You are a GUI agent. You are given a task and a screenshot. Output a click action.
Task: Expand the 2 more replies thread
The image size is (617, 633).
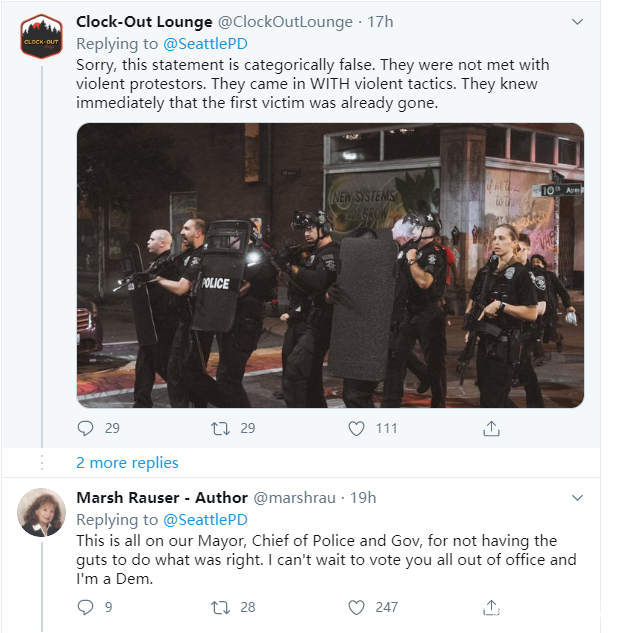[x=127, y=462]
